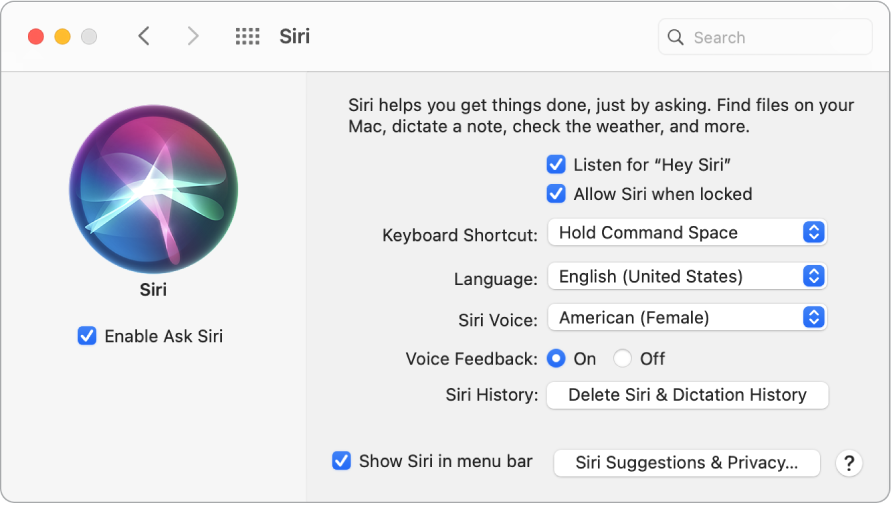Screen dimensions: 894x506
Task: Click the large Siri orb icon
Action: 153,189
